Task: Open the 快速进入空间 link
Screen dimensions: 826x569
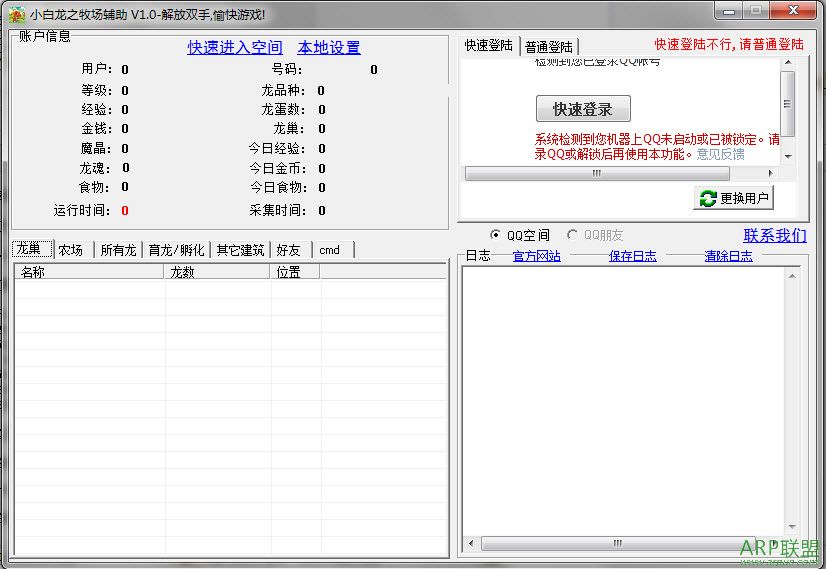Action: 235,47
